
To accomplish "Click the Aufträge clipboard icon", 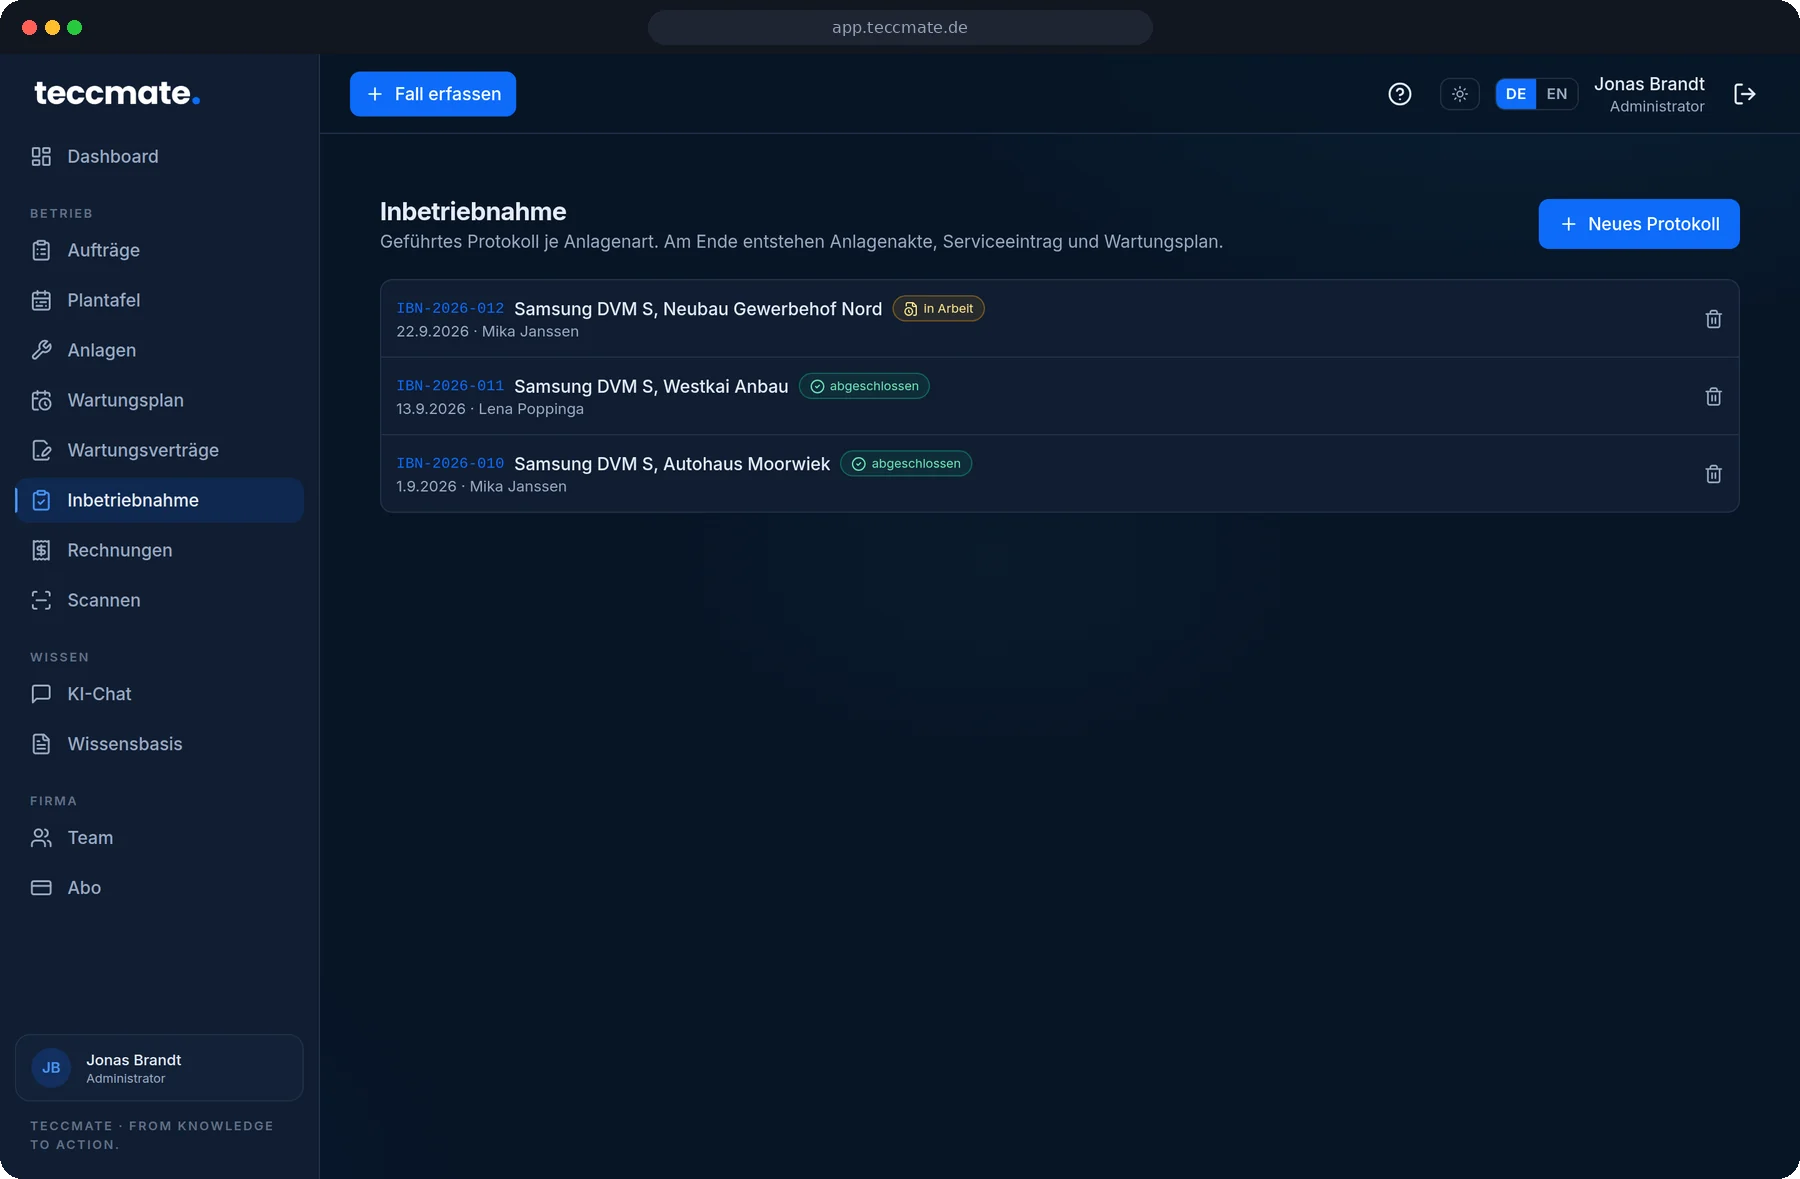I will pyautogui.click(x=41, y=250).
